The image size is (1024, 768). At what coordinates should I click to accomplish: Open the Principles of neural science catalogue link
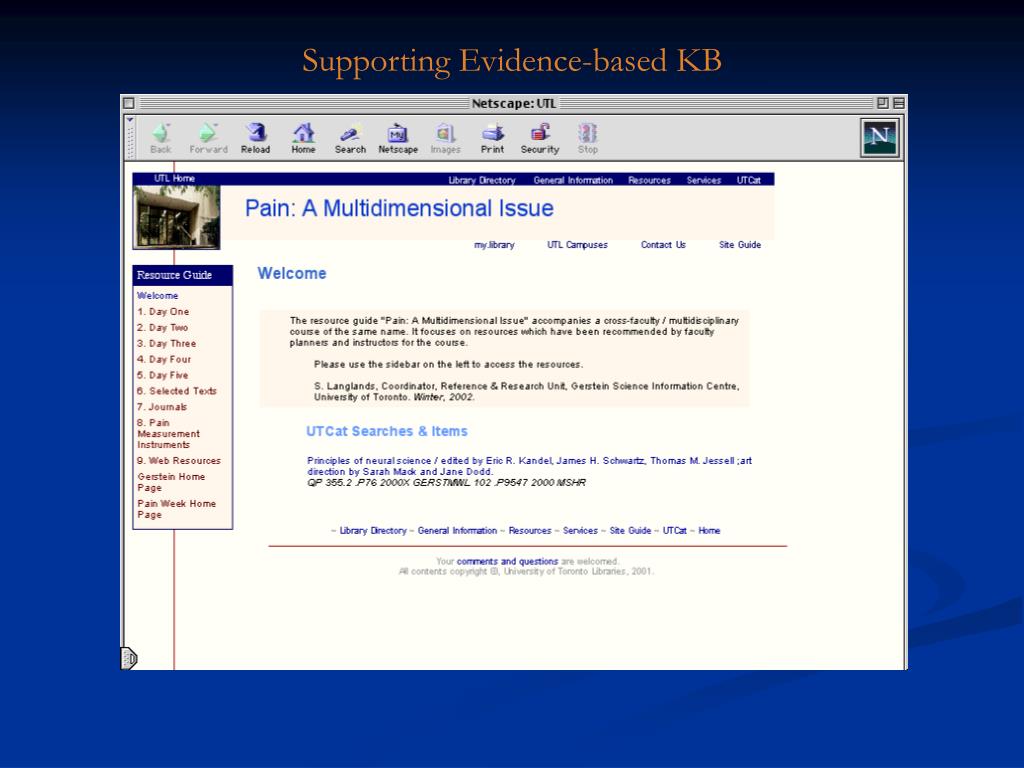[529, 466]
